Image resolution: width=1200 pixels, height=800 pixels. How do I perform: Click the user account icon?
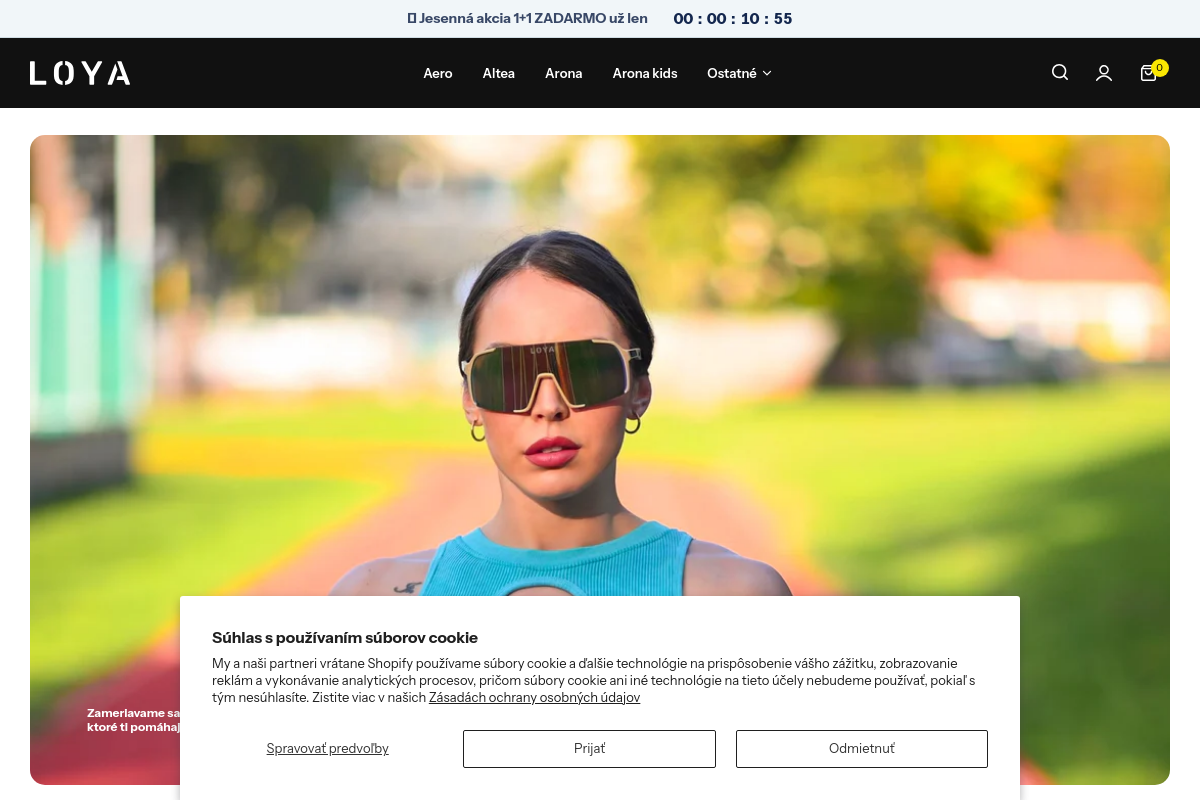coord(1104,73)
